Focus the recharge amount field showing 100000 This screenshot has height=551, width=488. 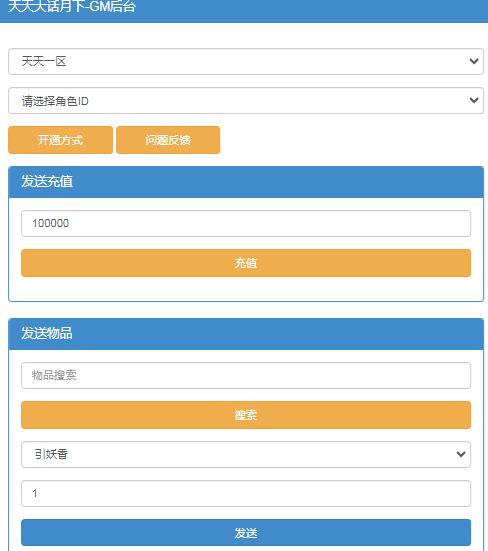[246, 223]
